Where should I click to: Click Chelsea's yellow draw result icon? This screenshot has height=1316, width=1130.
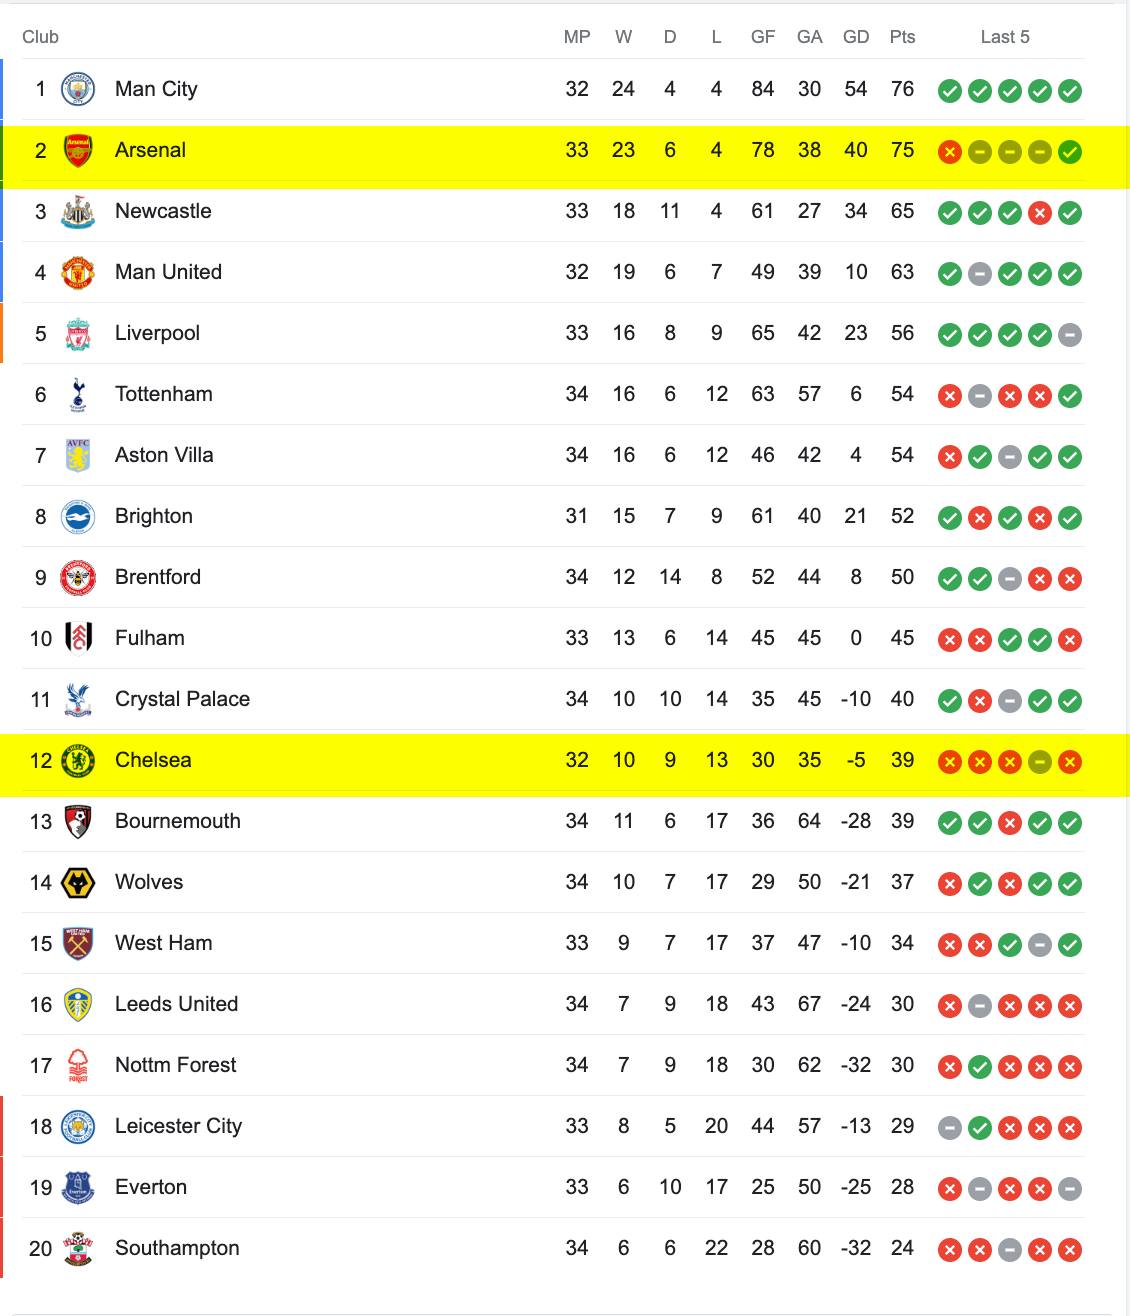pos(1040,762)
